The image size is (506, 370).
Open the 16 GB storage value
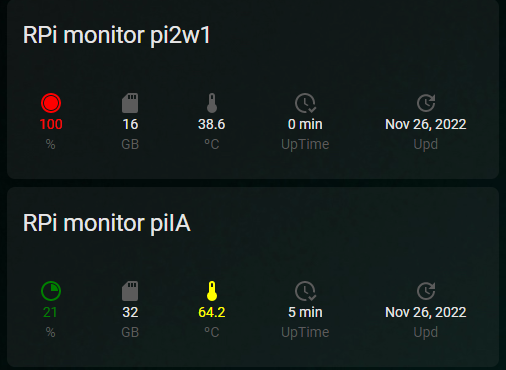coord(130,124)
